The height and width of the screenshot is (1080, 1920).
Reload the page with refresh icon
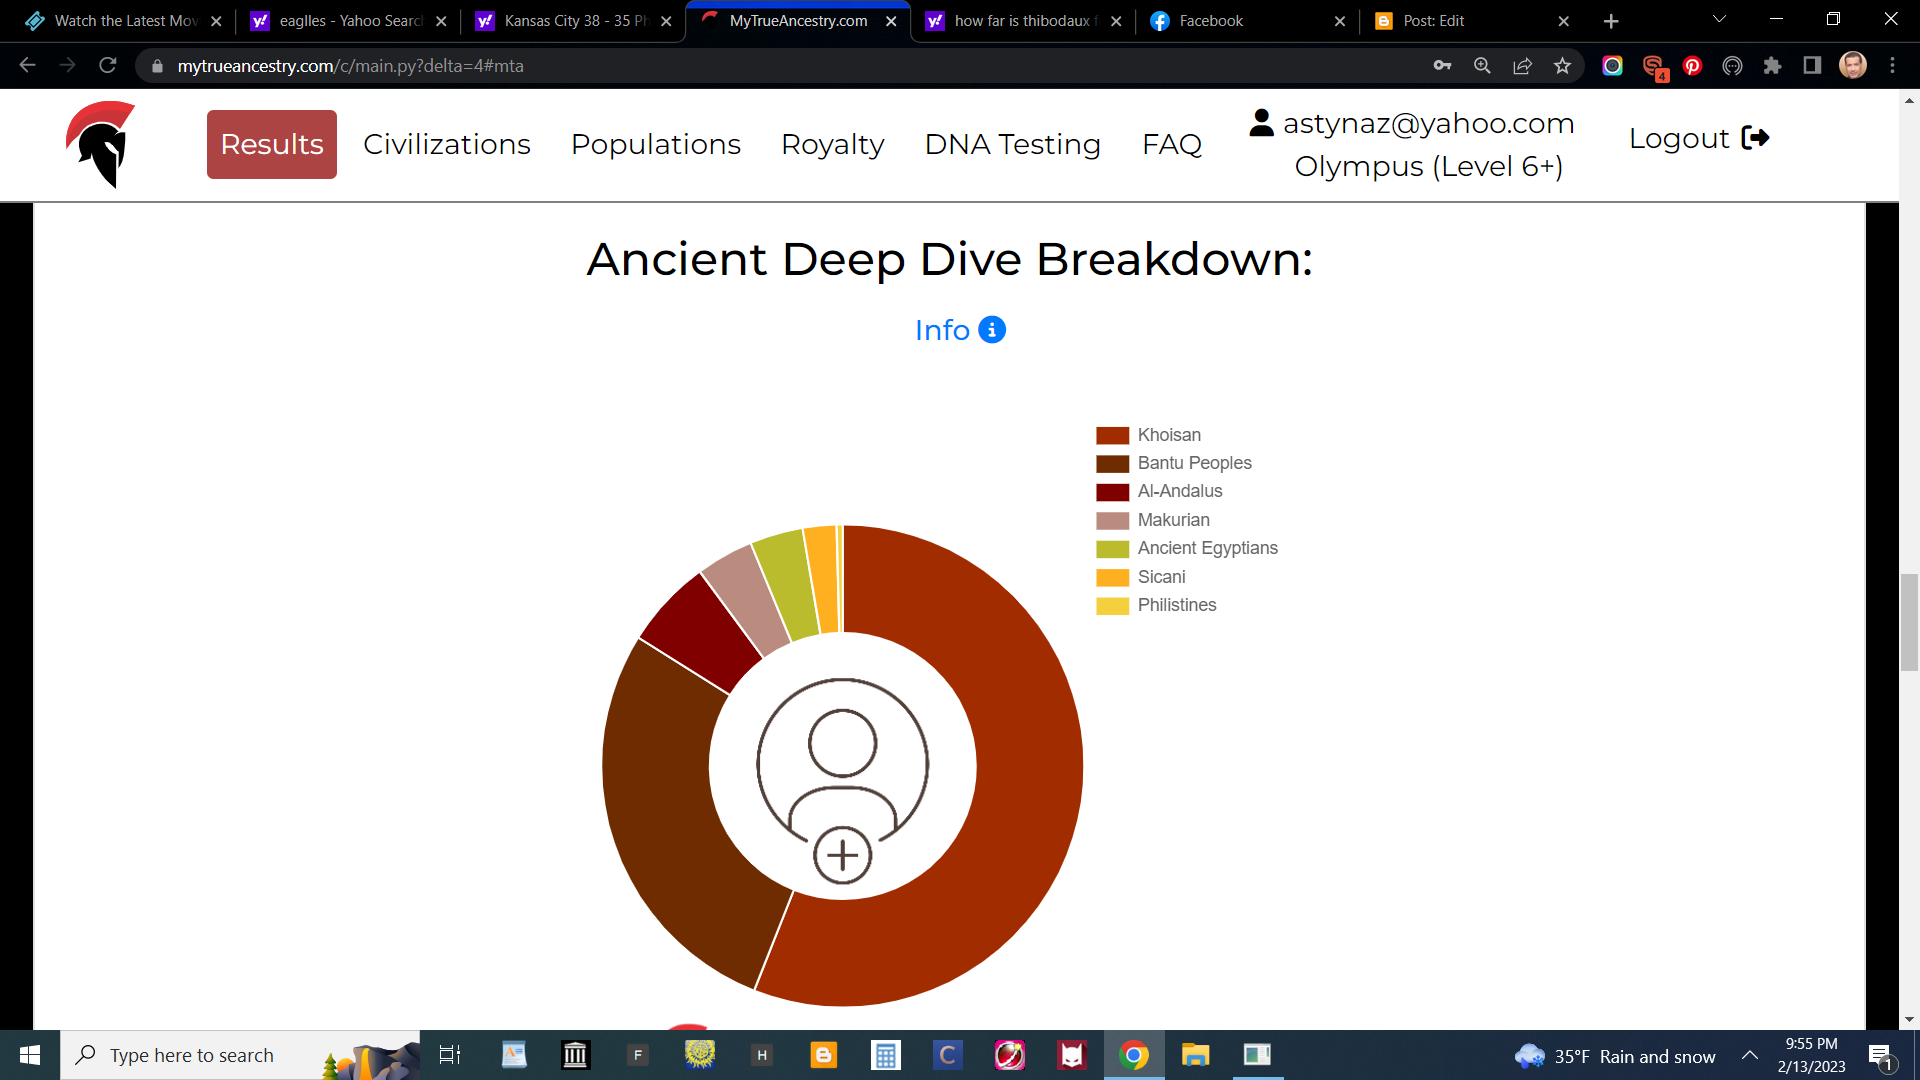(108, 66)
